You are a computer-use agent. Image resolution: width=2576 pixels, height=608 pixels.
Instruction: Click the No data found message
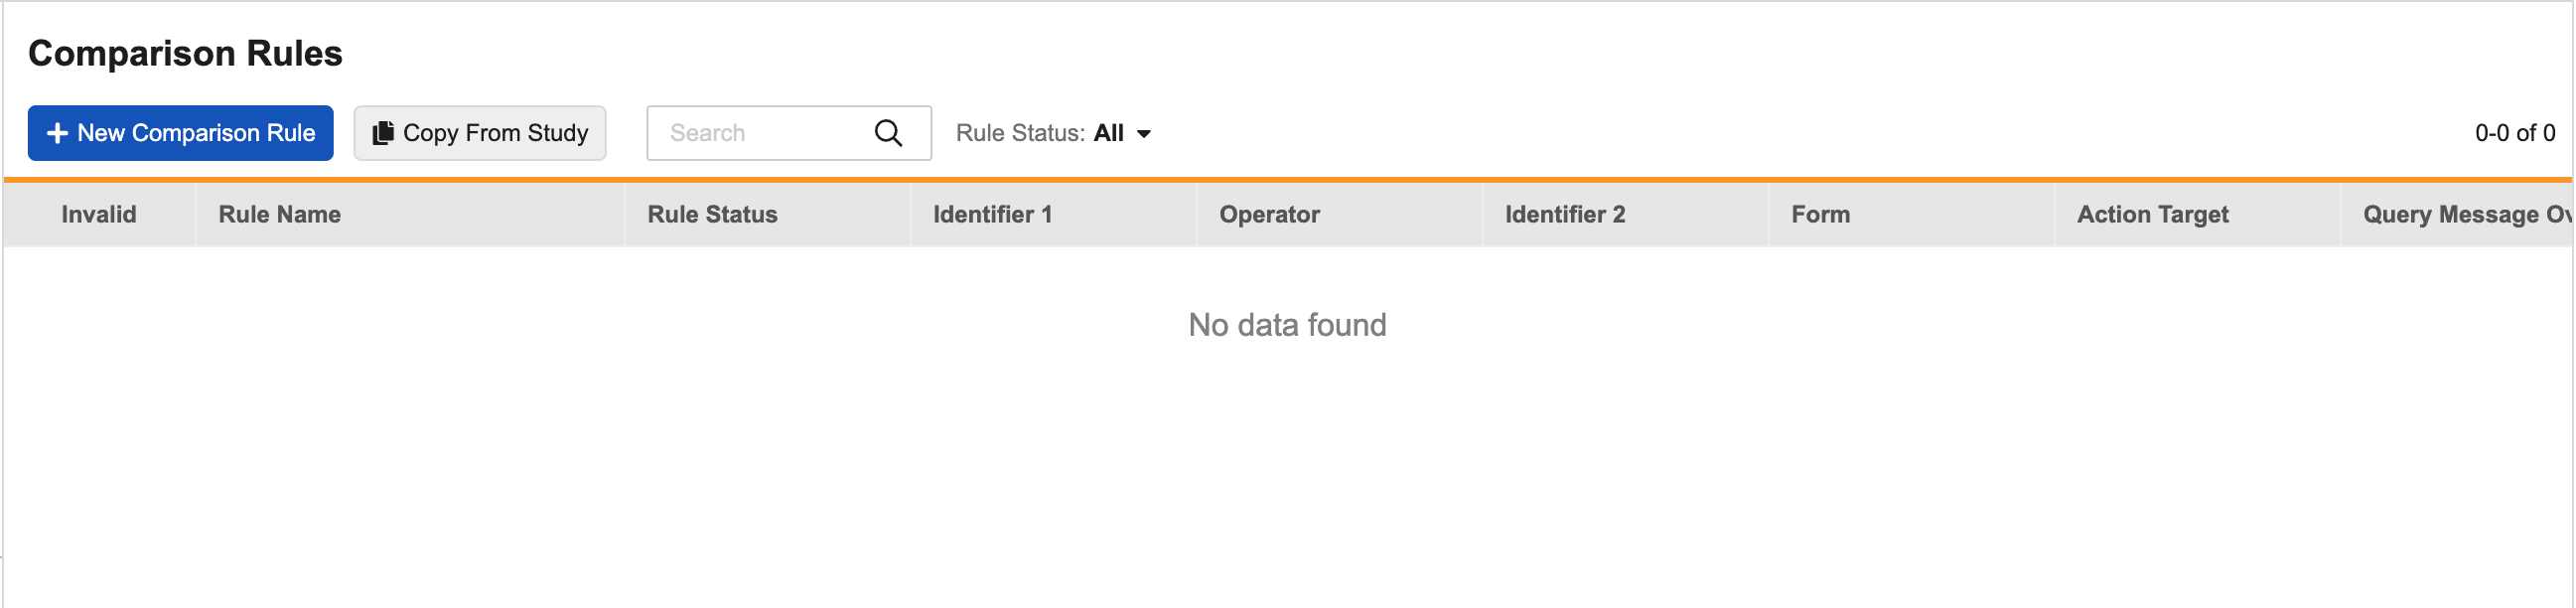point(1287,325)
